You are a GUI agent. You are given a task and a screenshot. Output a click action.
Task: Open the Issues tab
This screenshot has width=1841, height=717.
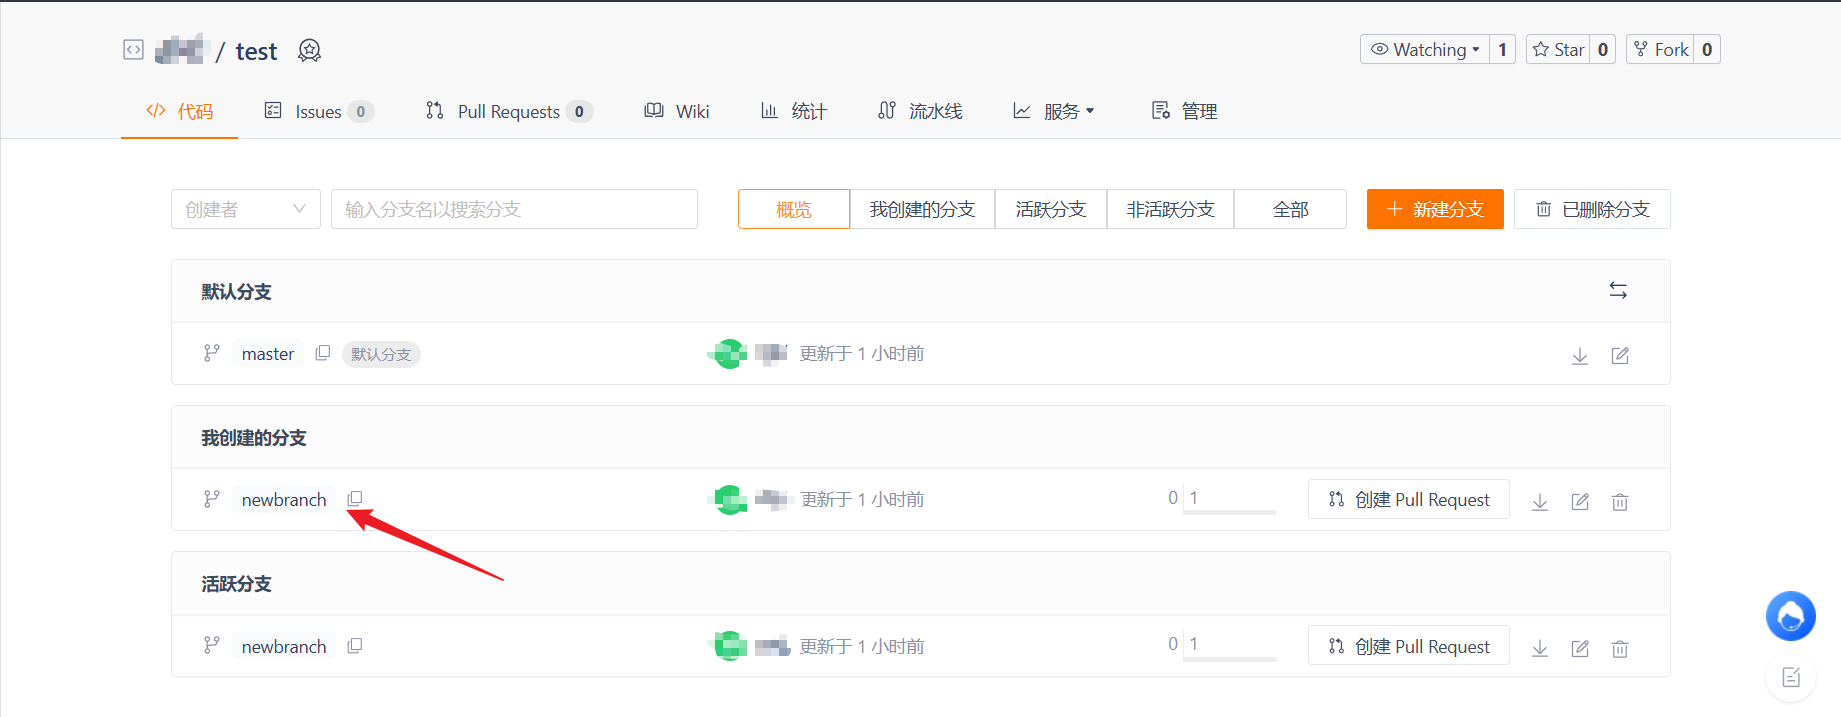[x=318, y=112]
